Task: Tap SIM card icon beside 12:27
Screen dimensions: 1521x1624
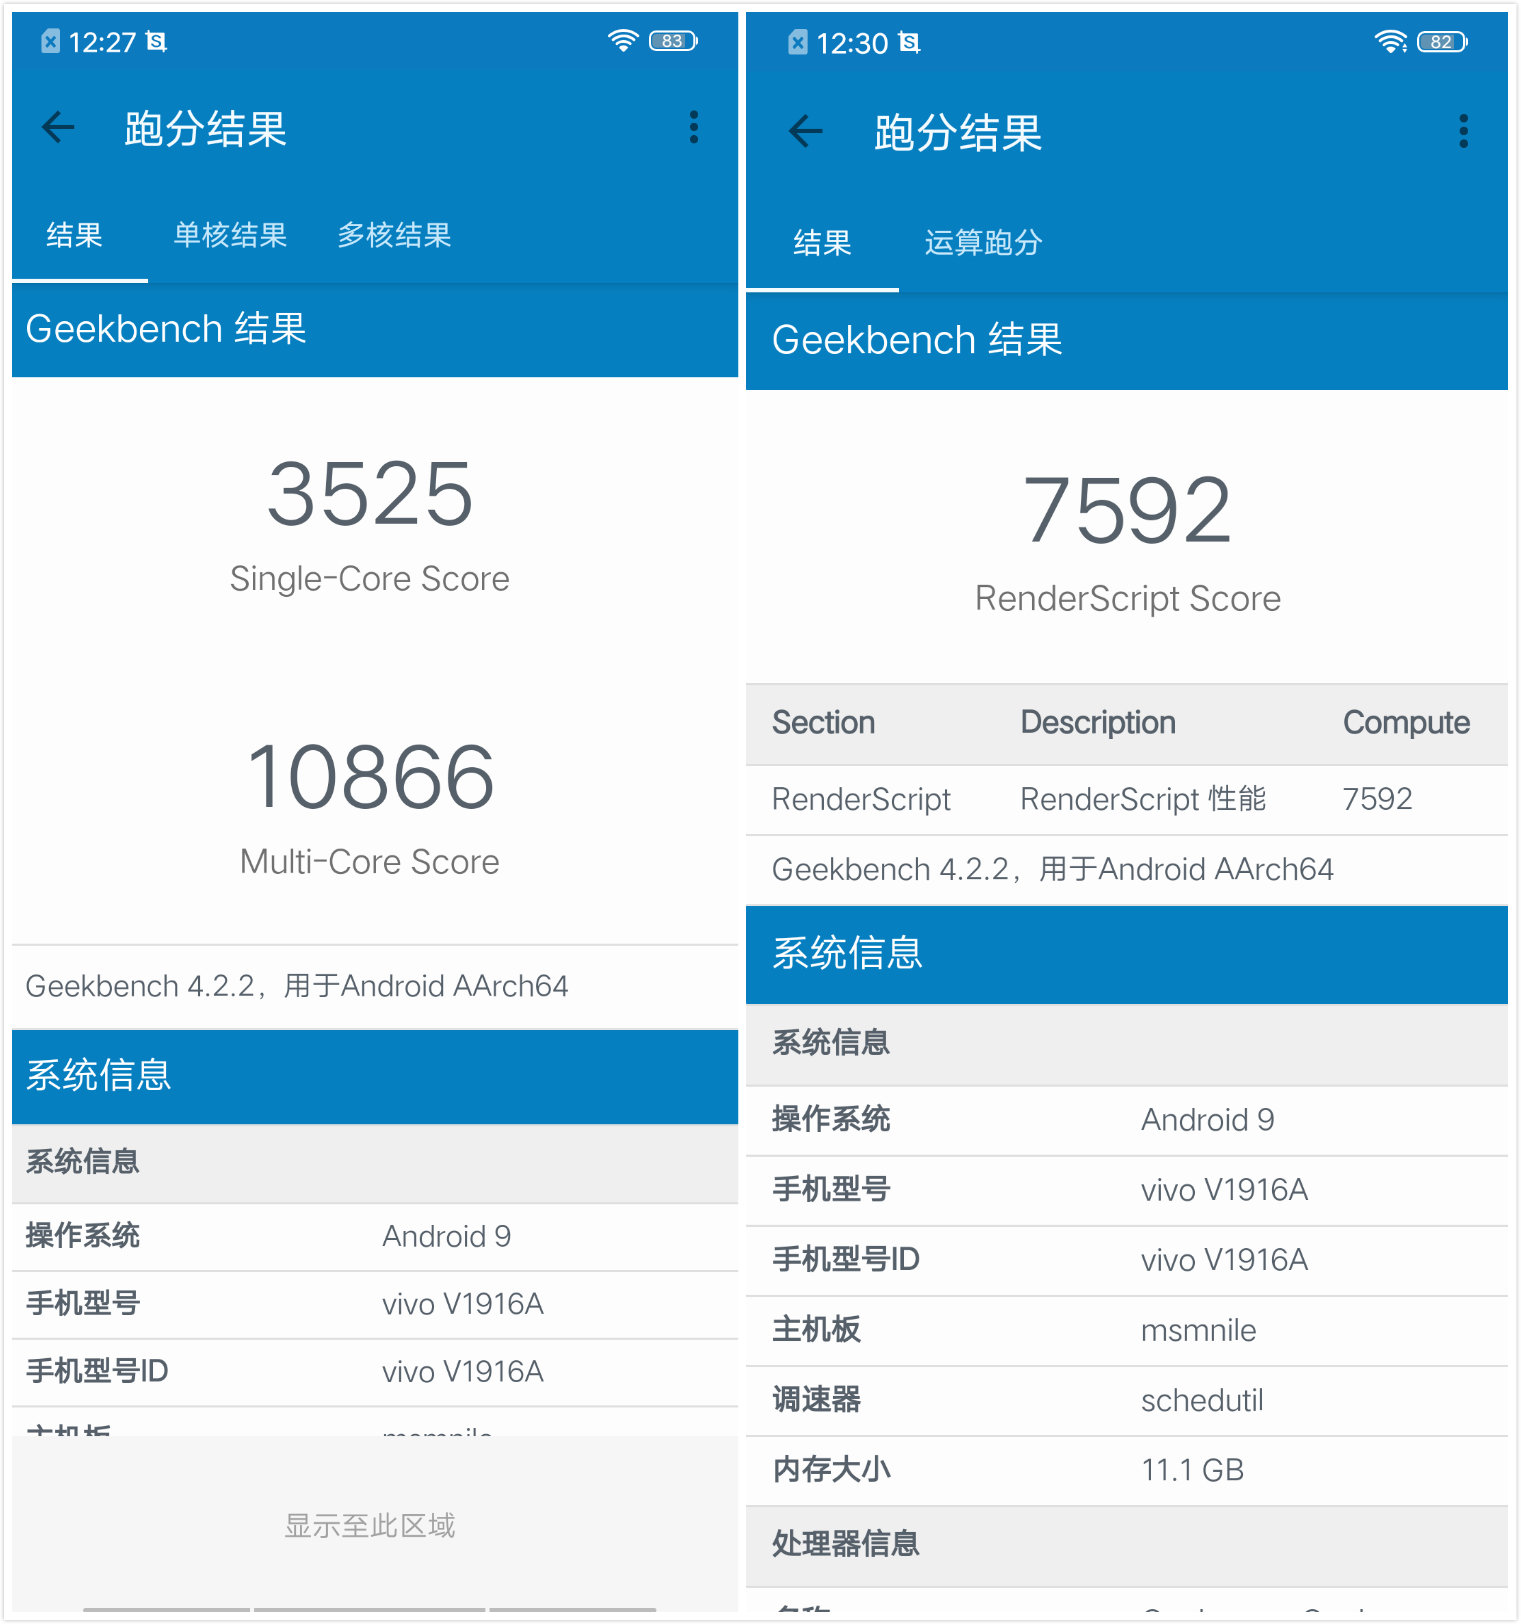Action: point(51,41)
